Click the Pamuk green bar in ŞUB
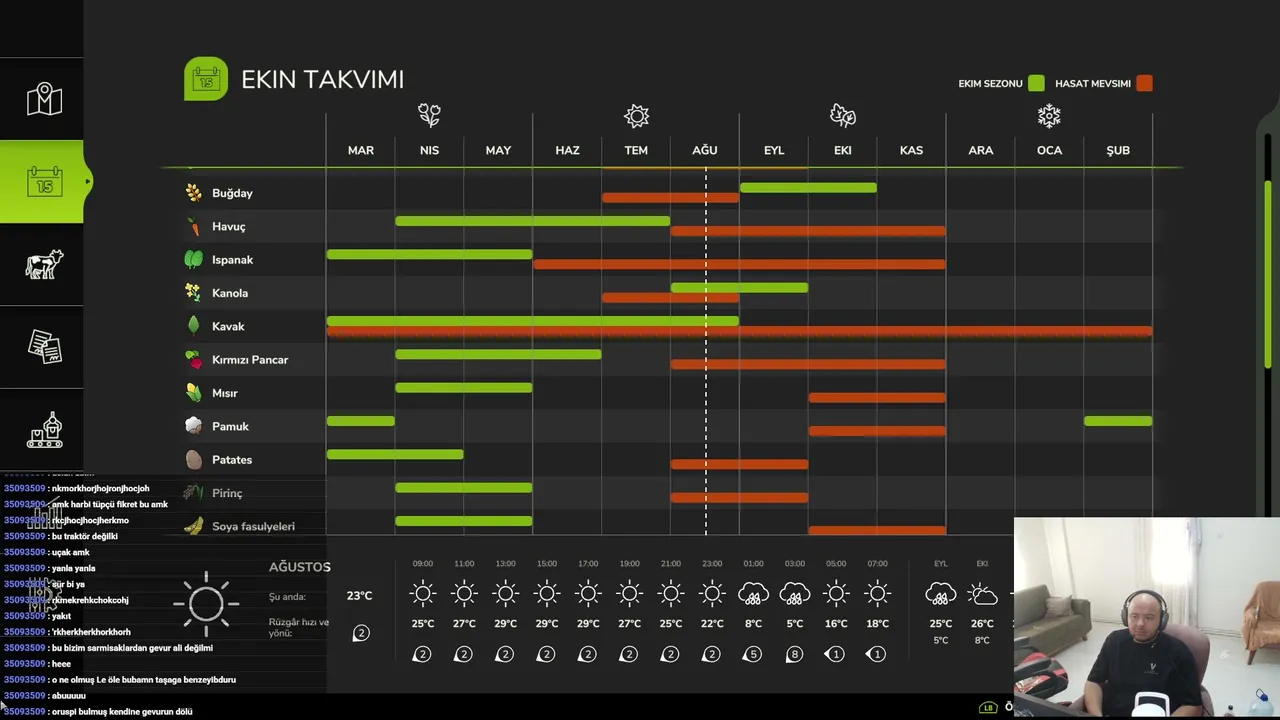Image resolution: width=1280 pixels, height=720 pixels. (1118, 421)
